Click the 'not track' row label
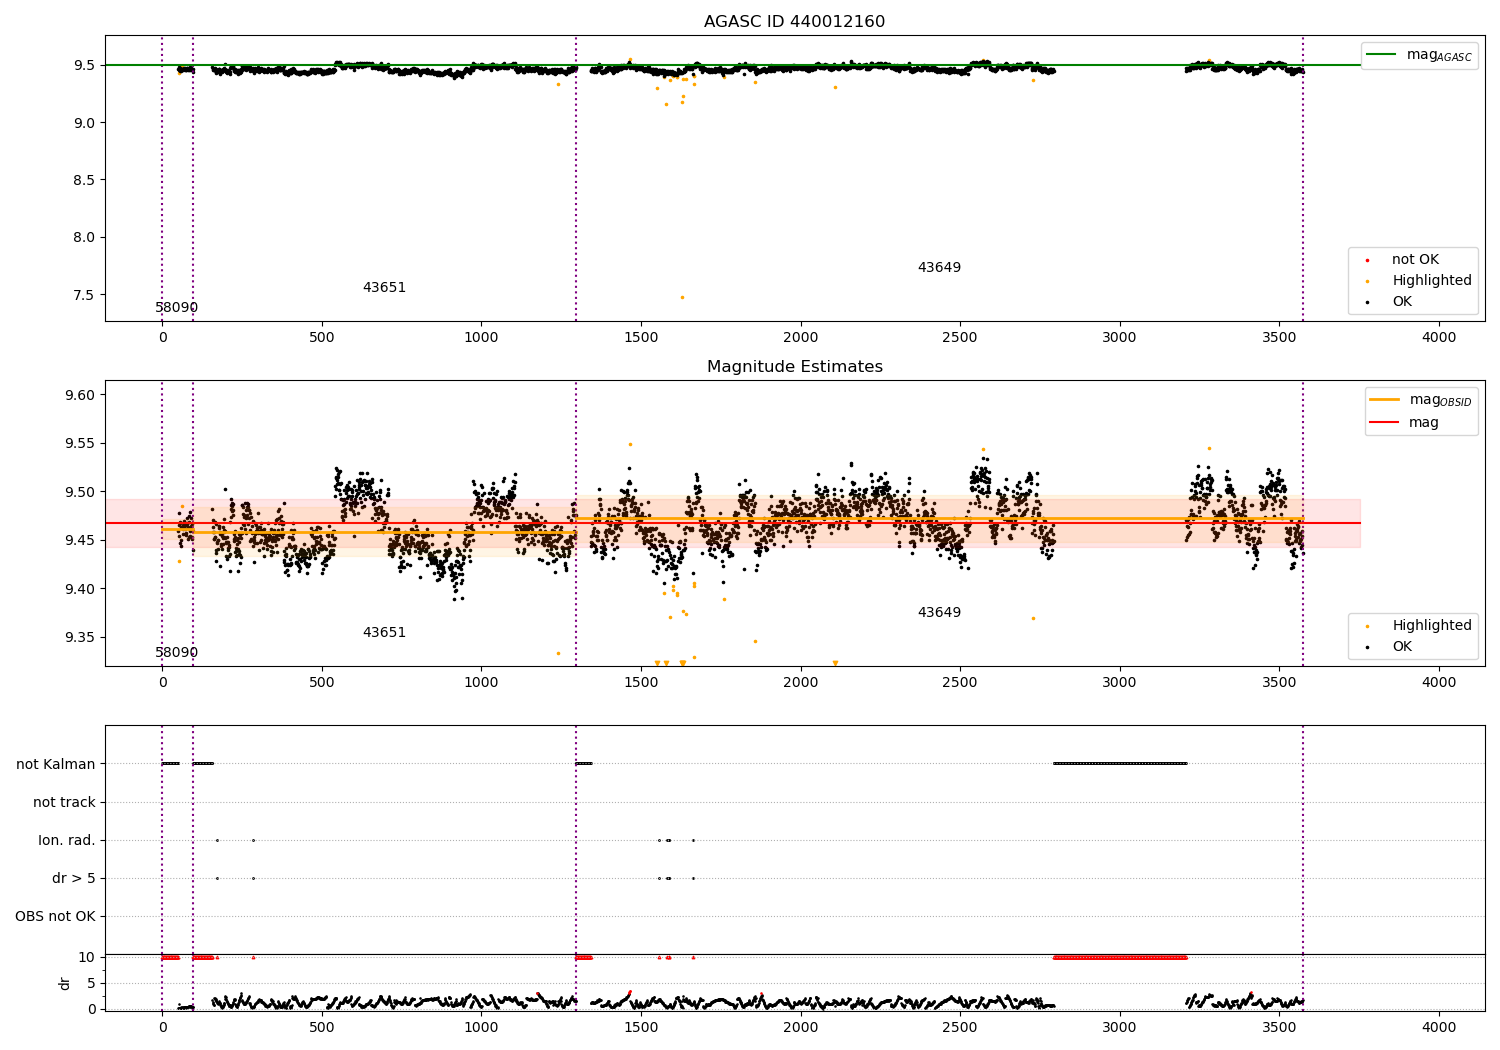 64,803
